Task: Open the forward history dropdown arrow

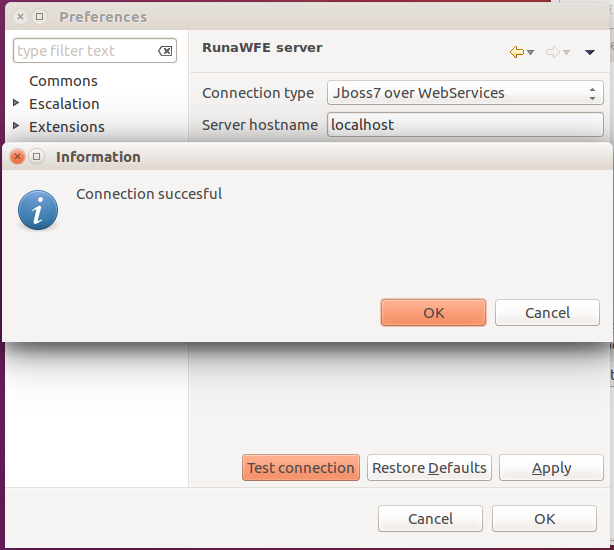Action: pyautogui.click(x=566, y=52)
